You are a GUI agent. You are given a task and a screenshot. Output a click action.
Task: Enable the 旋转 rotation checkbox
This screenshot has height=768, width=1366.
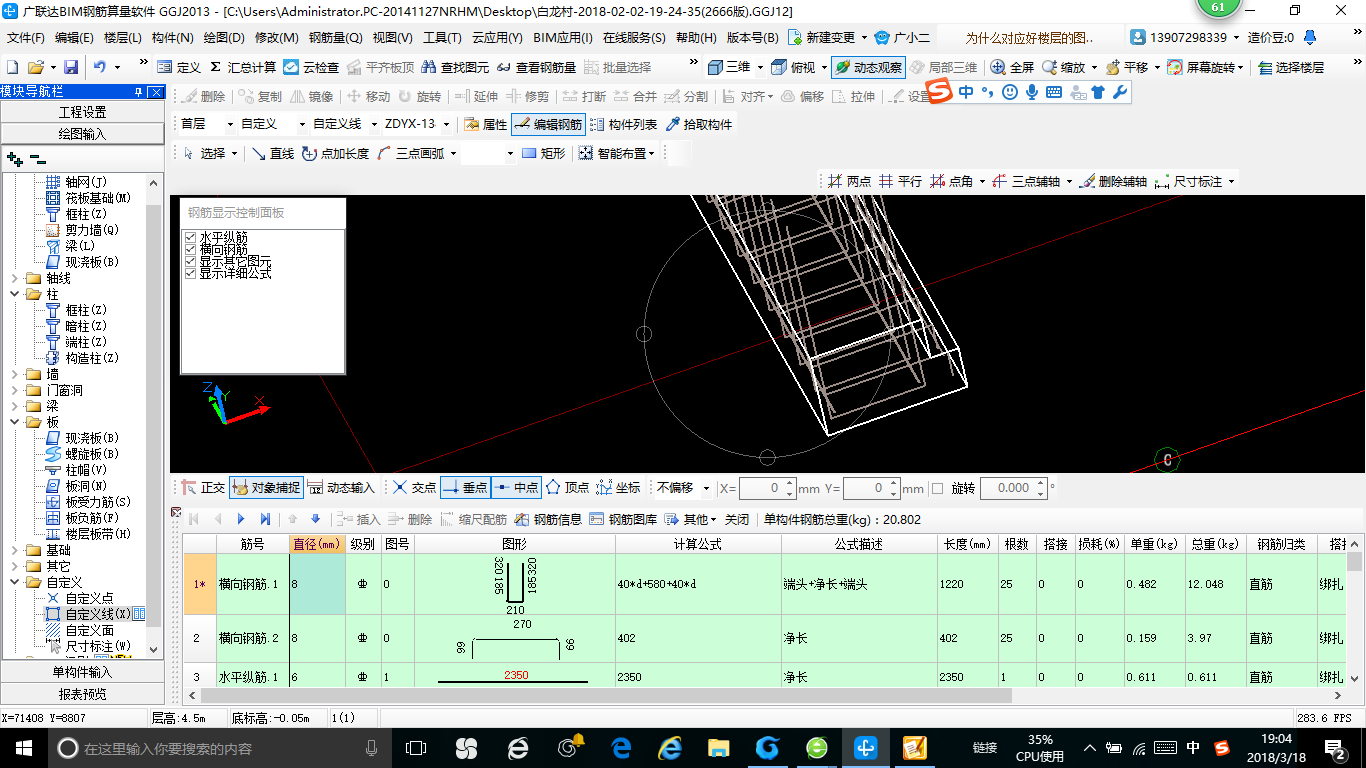tap(937, 488)
